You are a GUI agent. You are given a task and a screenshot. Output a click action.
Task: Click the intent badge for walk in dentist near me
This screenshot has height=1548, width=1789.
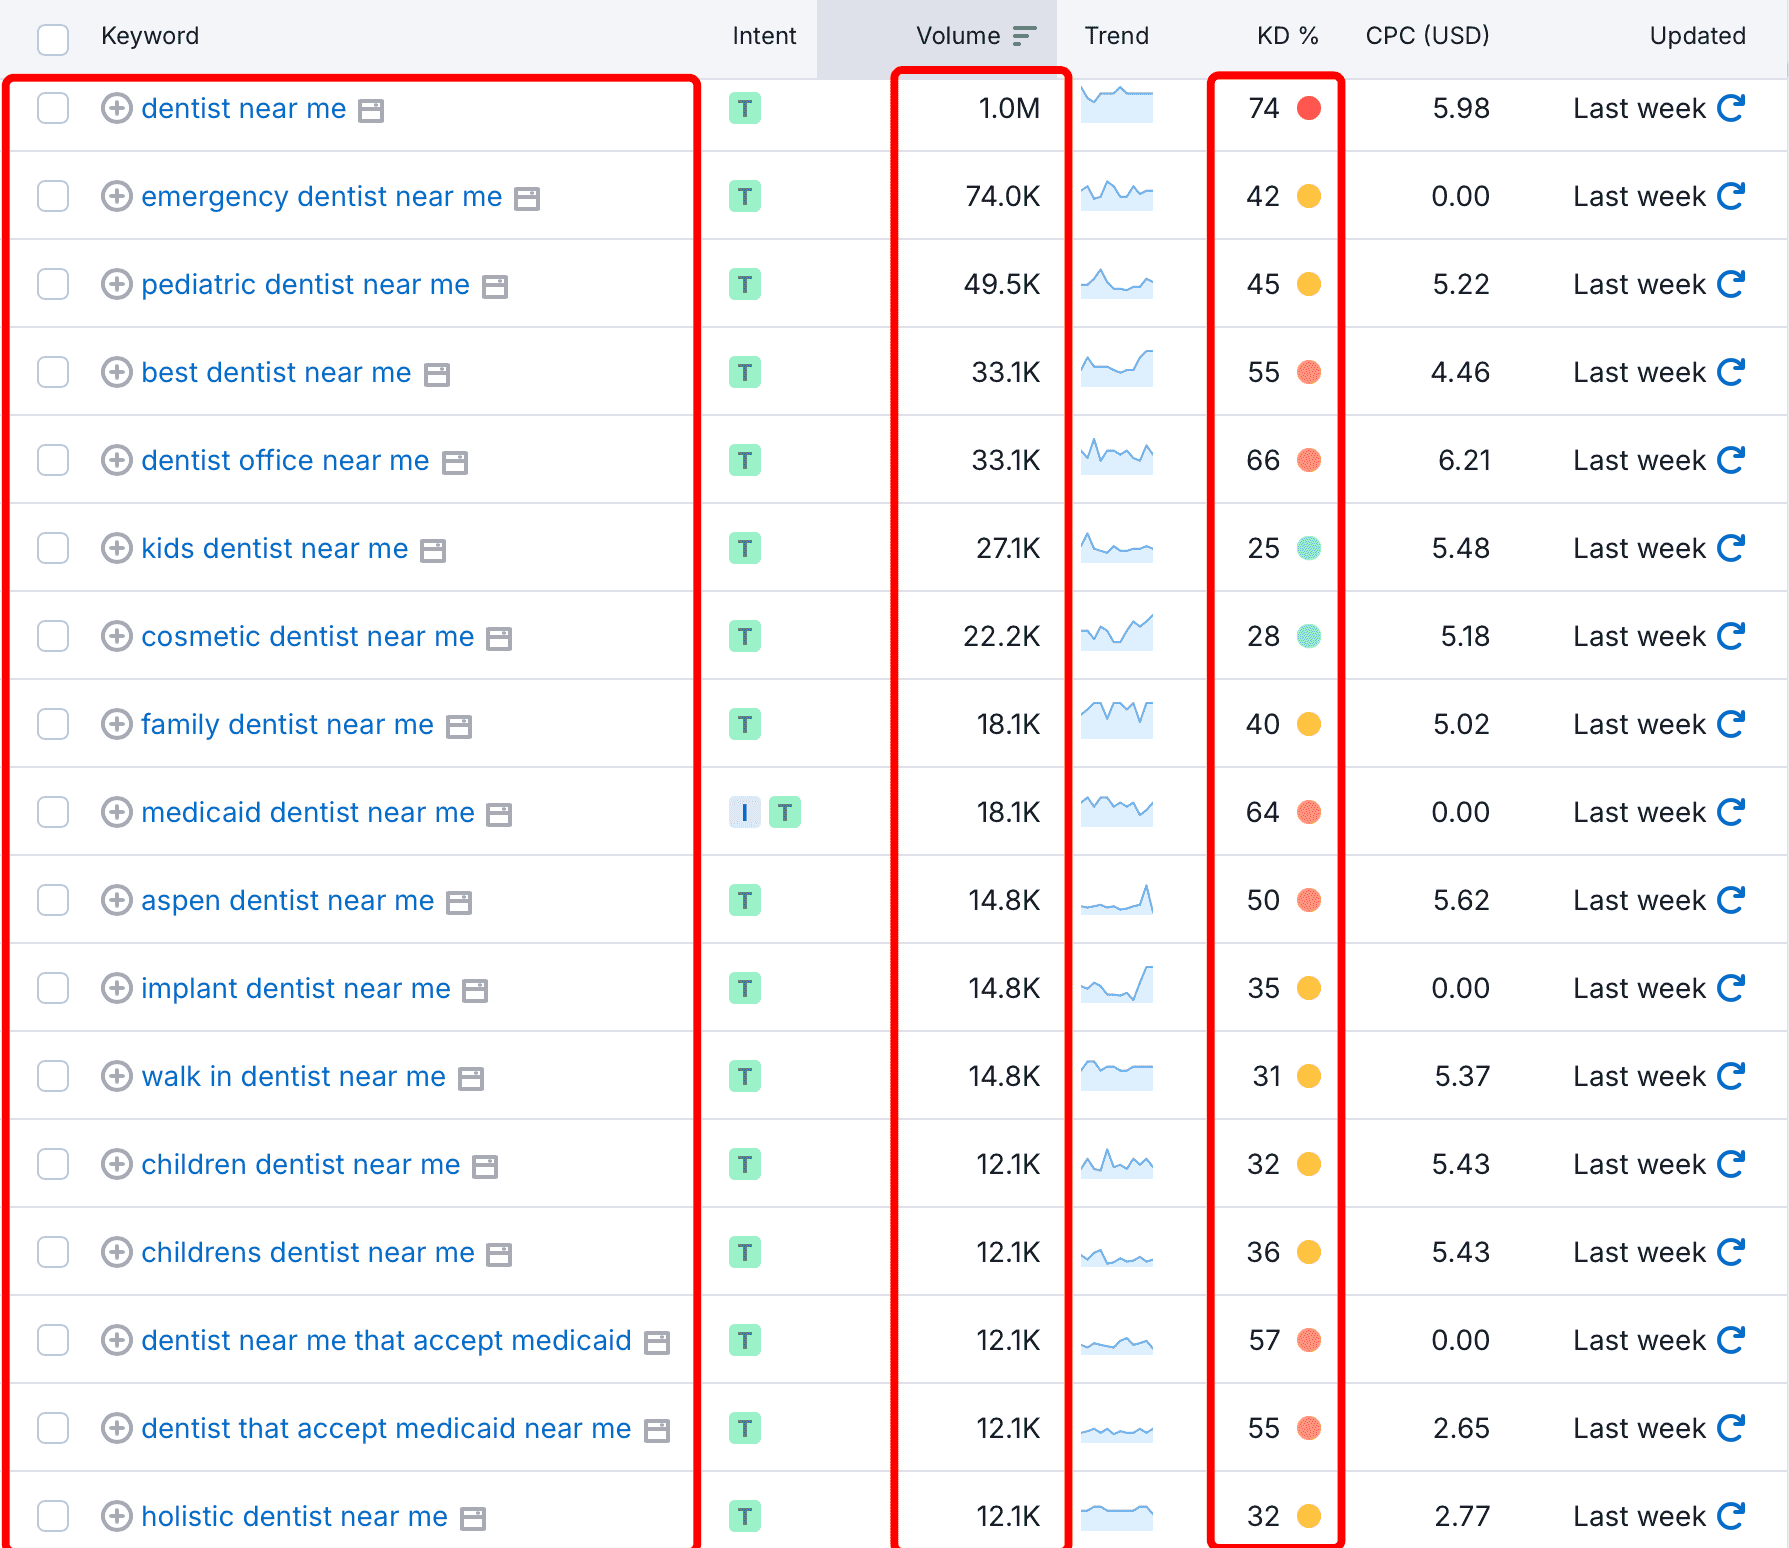click(744, 1076)
